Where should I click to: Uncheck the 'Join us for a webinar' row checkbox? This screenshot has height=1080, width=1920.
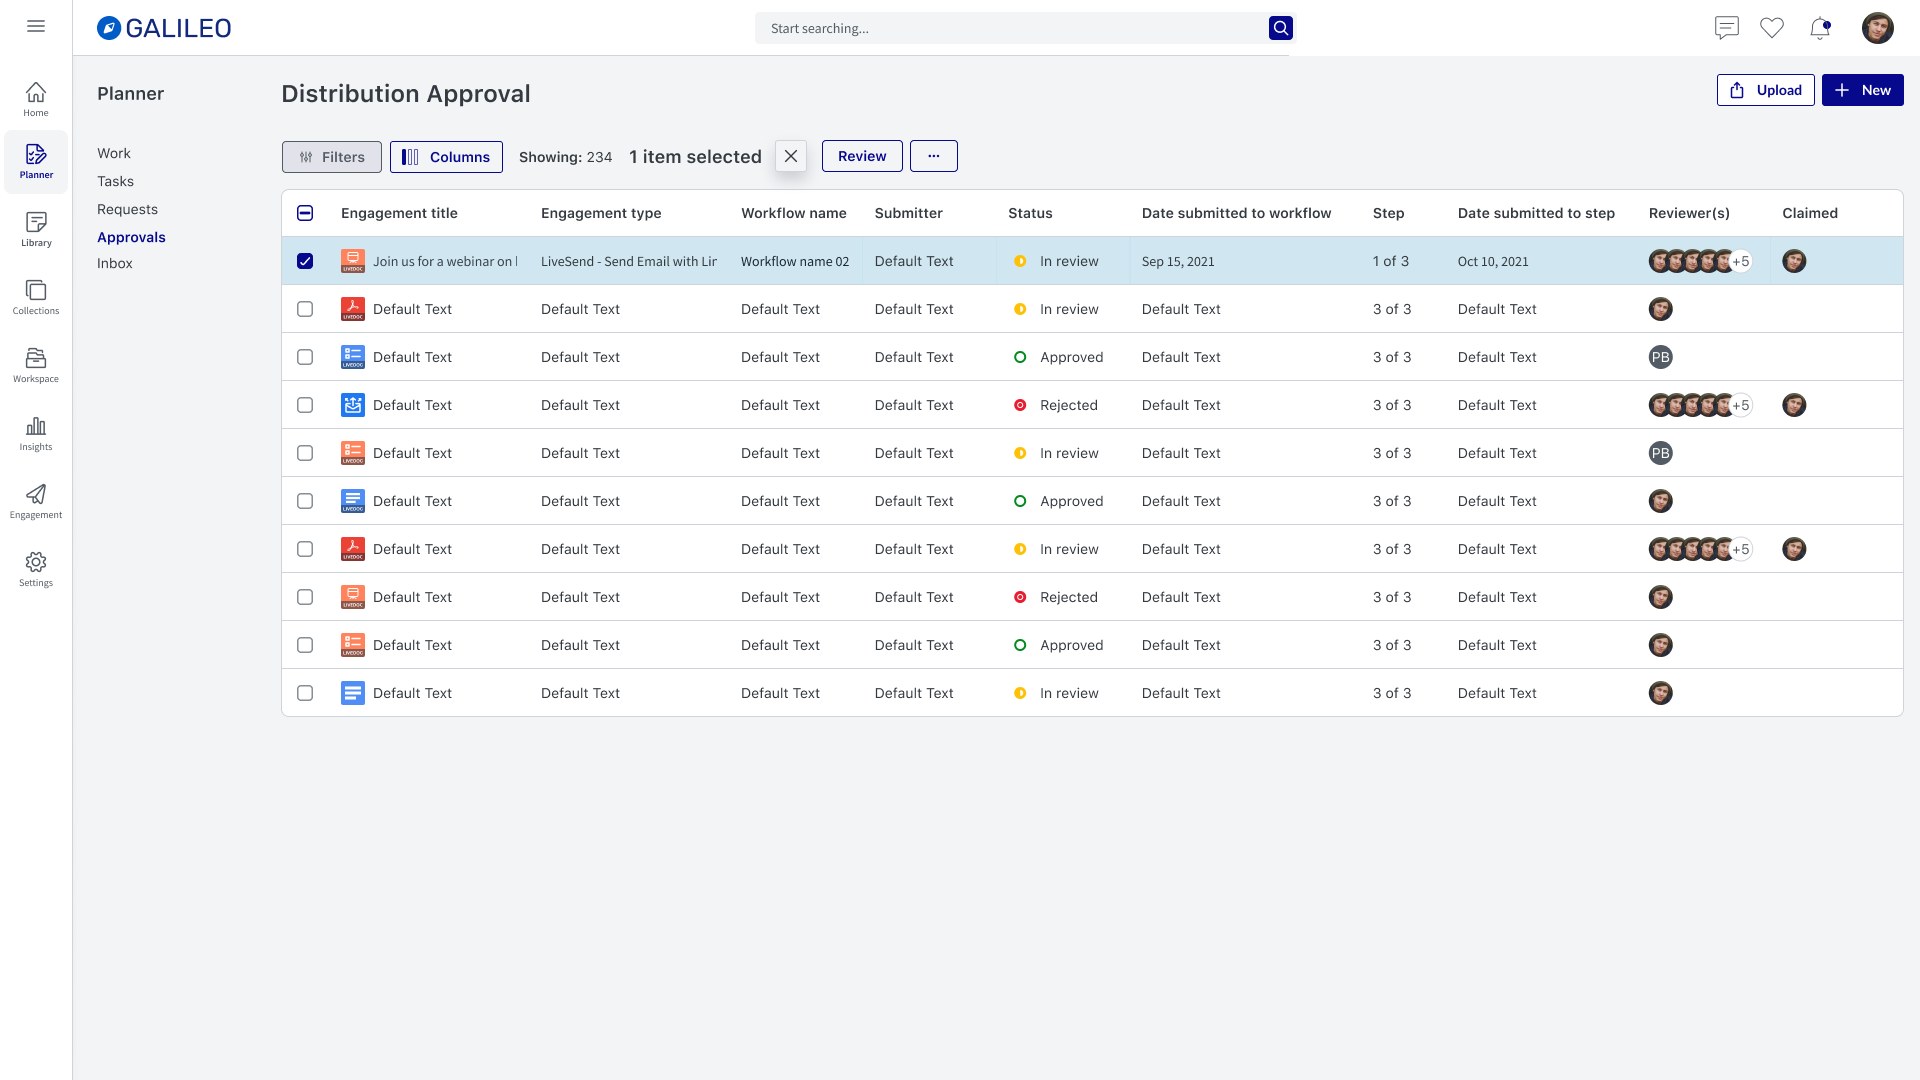click(305, 261)
